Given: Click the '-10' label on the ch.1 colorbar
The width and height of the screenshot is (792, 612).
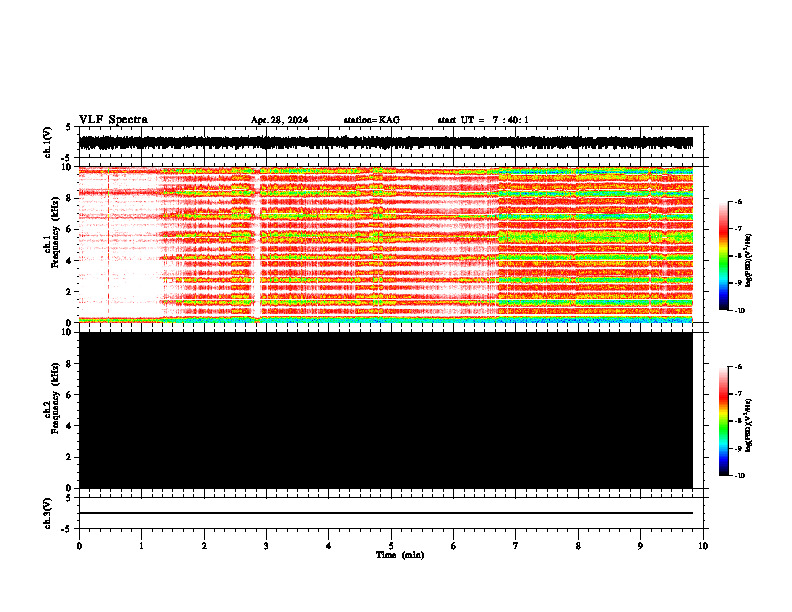Looking at the screenshot, I should (738, 311).
